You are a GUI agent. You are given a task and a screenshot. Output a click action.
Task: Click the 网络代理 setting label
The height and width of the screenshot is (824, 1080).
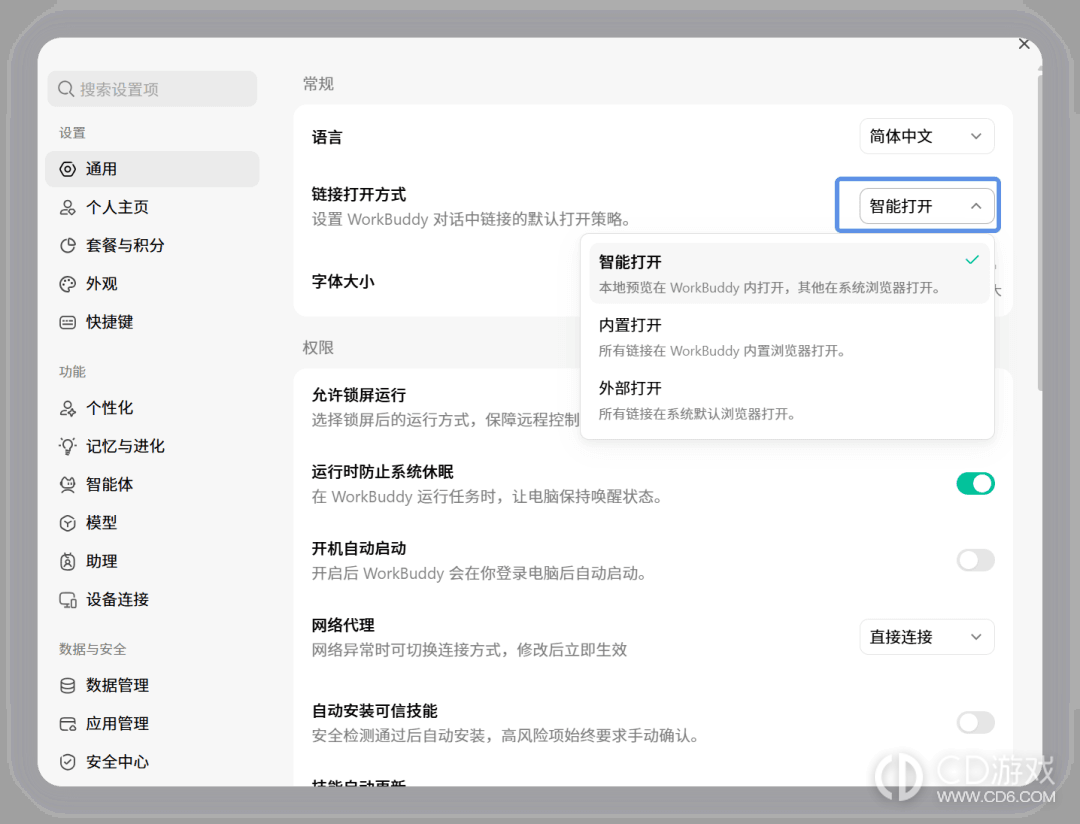click(x=343, y=625)
